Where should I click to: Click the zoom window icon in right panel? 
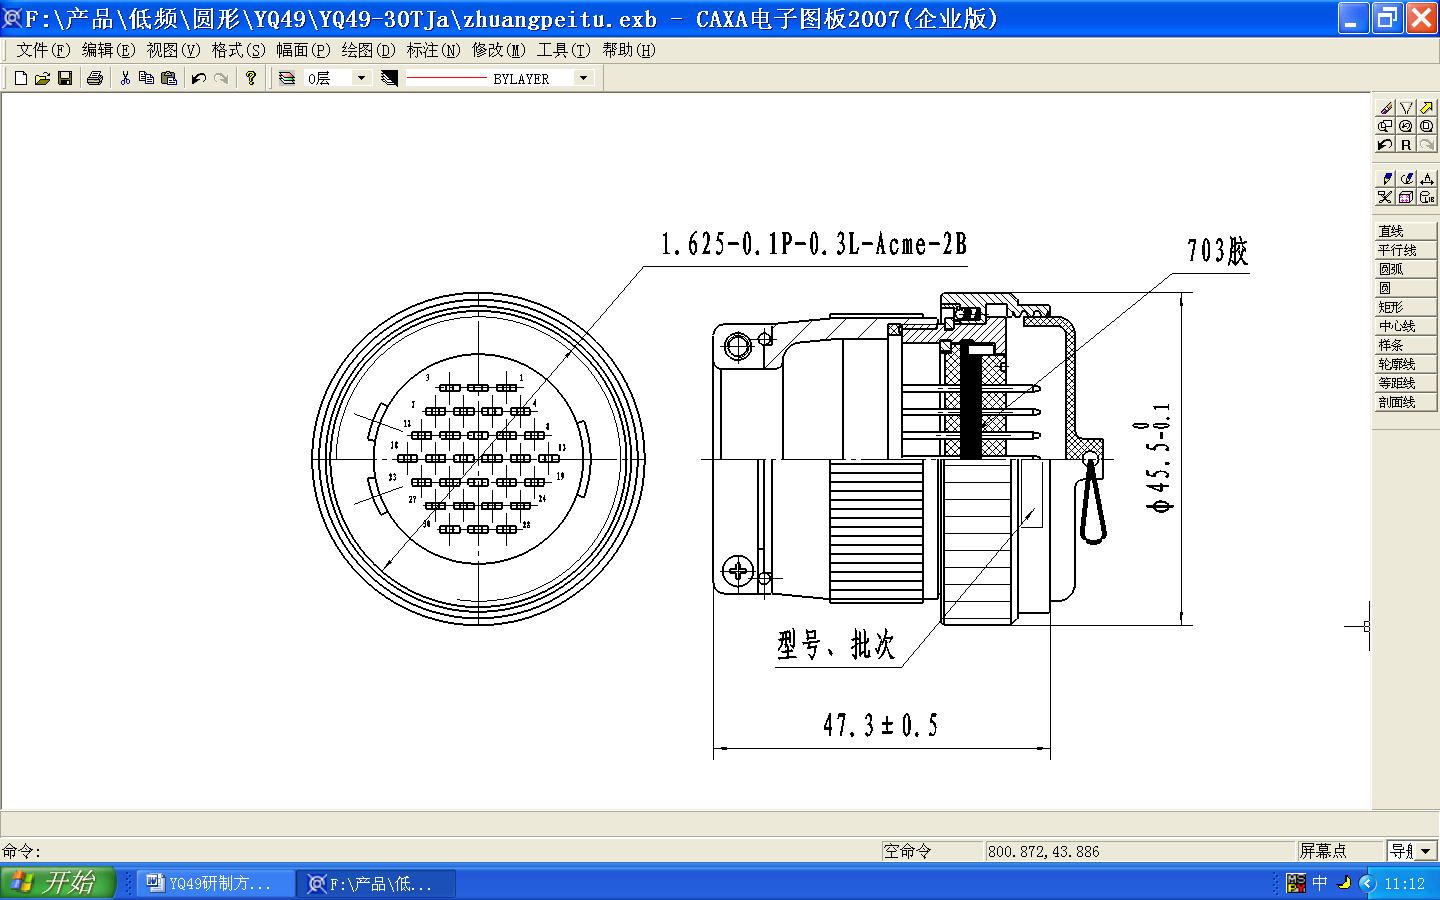pos(1385,126)
